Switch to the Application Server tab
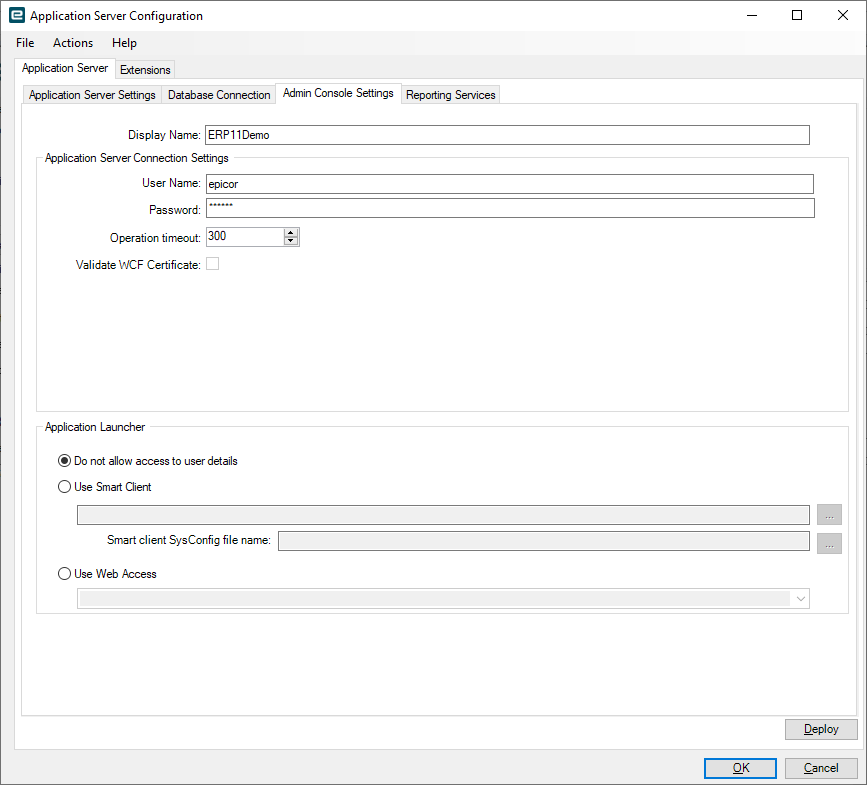Image resolution: width=867 pixels, height=785 pixels. coord(65,68)
